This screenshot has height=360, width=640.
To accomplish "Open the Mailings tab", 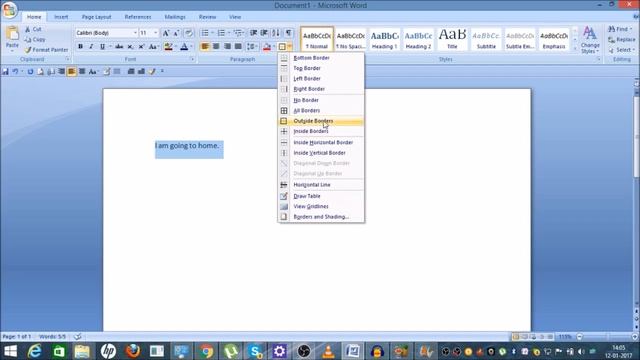I will click(x=175, y=17).
